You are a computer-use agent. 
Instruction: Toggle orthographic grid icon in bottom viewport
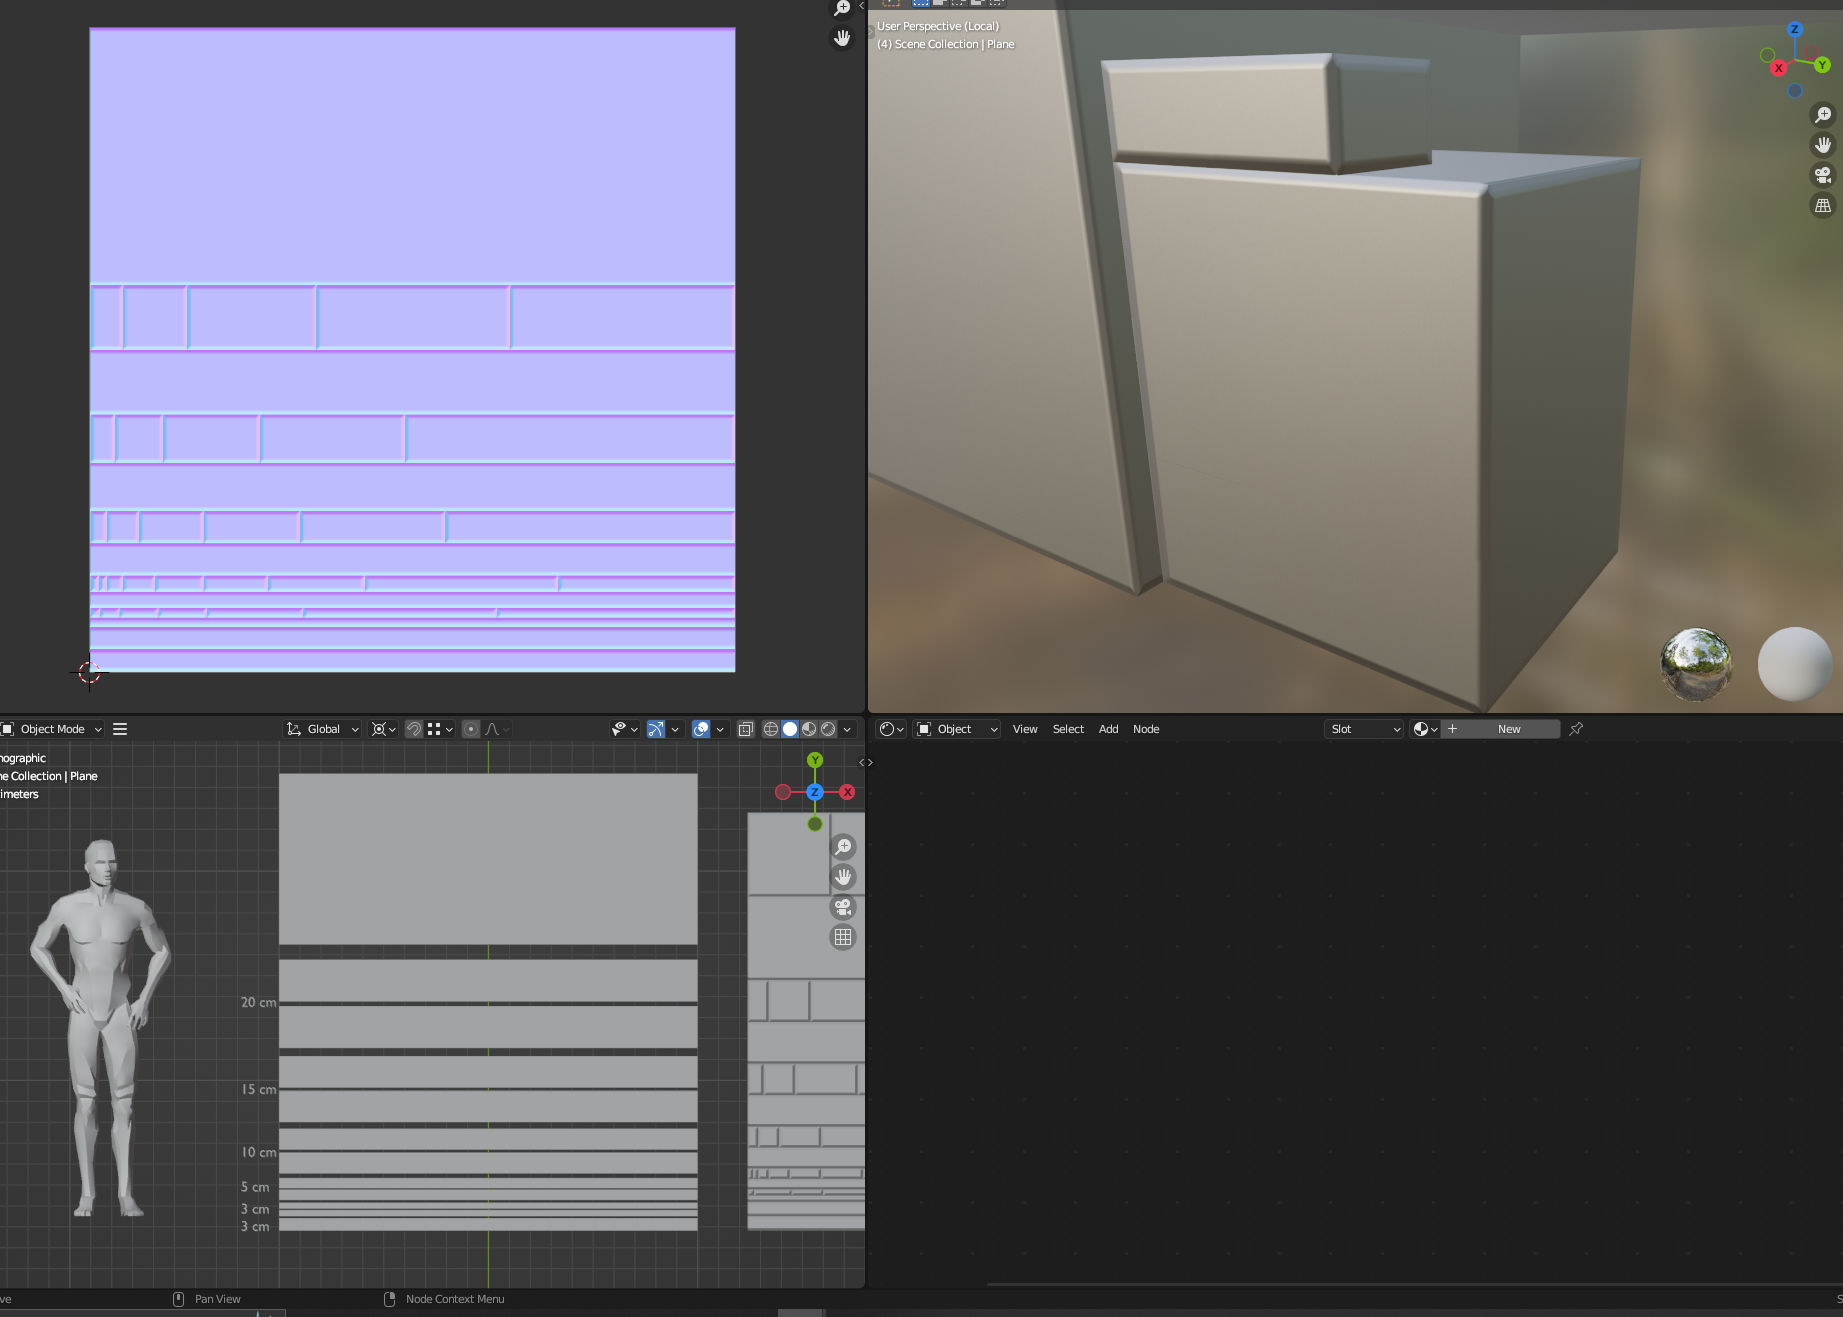coord(843,937)
